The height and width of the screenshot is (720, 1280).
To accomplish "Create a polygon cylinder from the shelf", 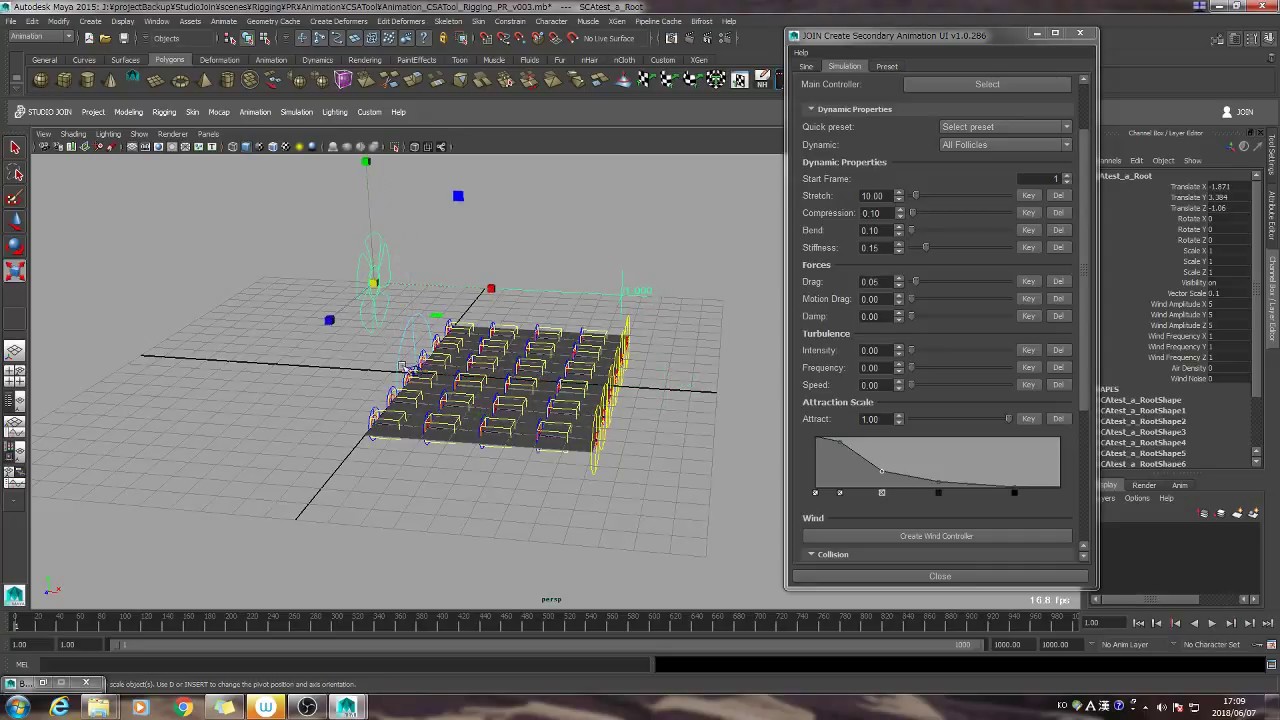I will [87, 80].
